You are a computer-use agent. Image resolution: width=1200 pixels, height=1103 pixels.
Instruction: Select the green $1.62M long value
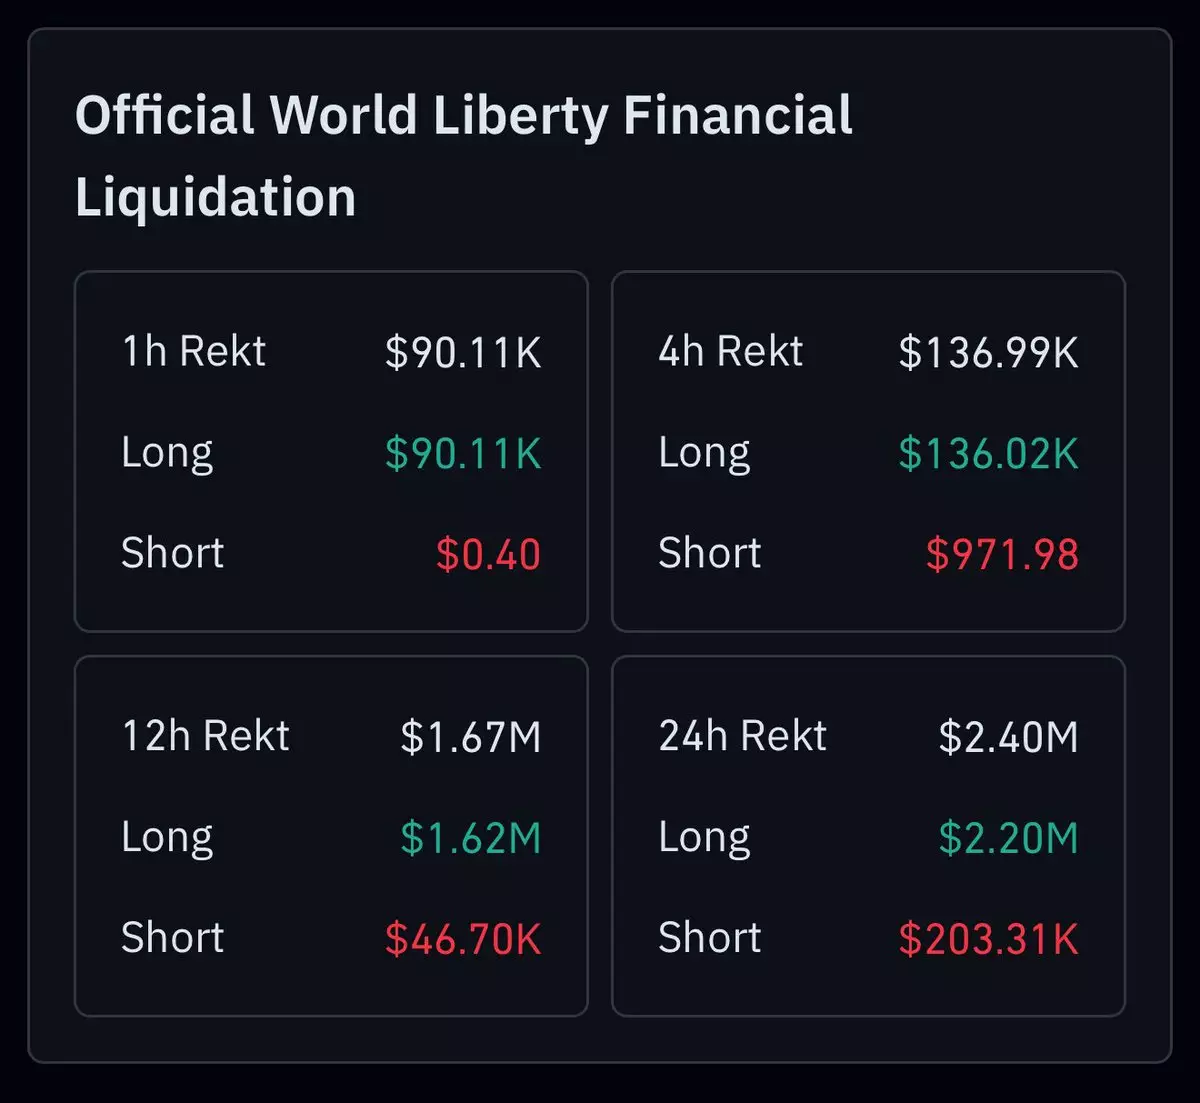pyautogui.click(x=471, y=838)
